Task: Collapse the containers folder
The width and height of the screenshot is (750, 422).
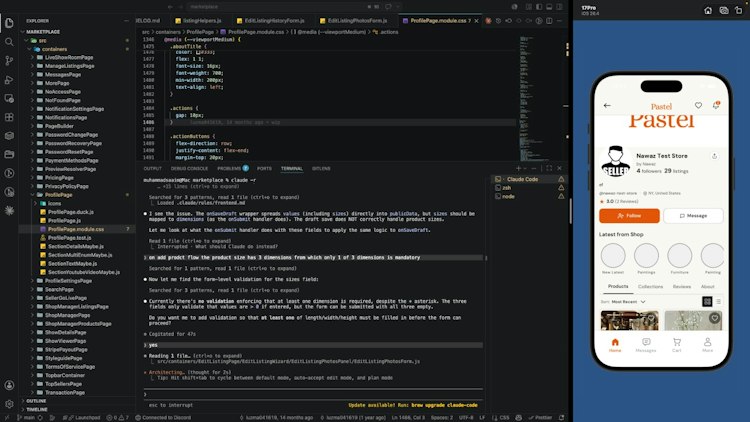Action: (x=54, y=49)
